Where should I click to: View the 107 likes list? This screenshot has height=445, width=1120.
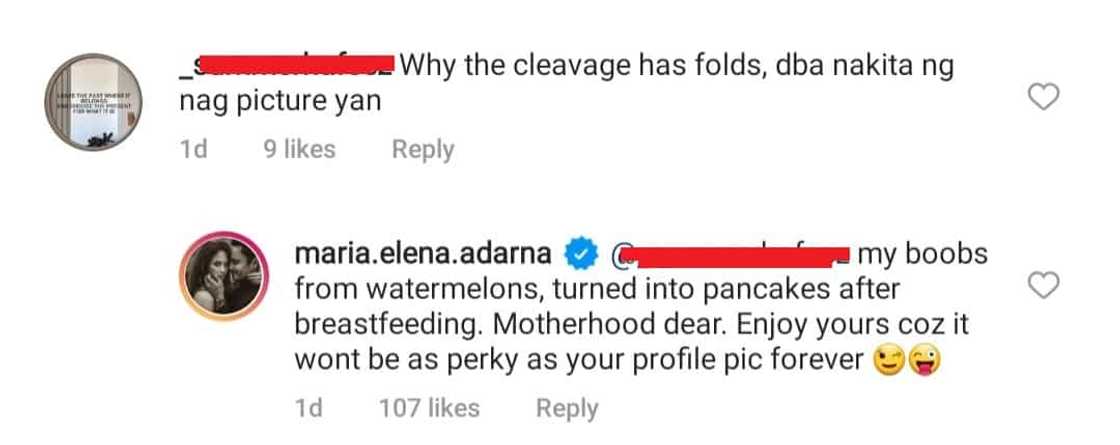[429, 408]
